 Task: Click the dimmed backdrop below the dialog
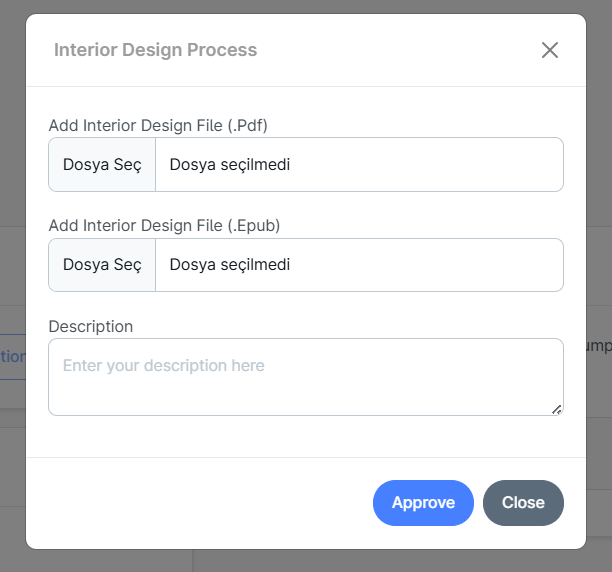coord(300,561)
